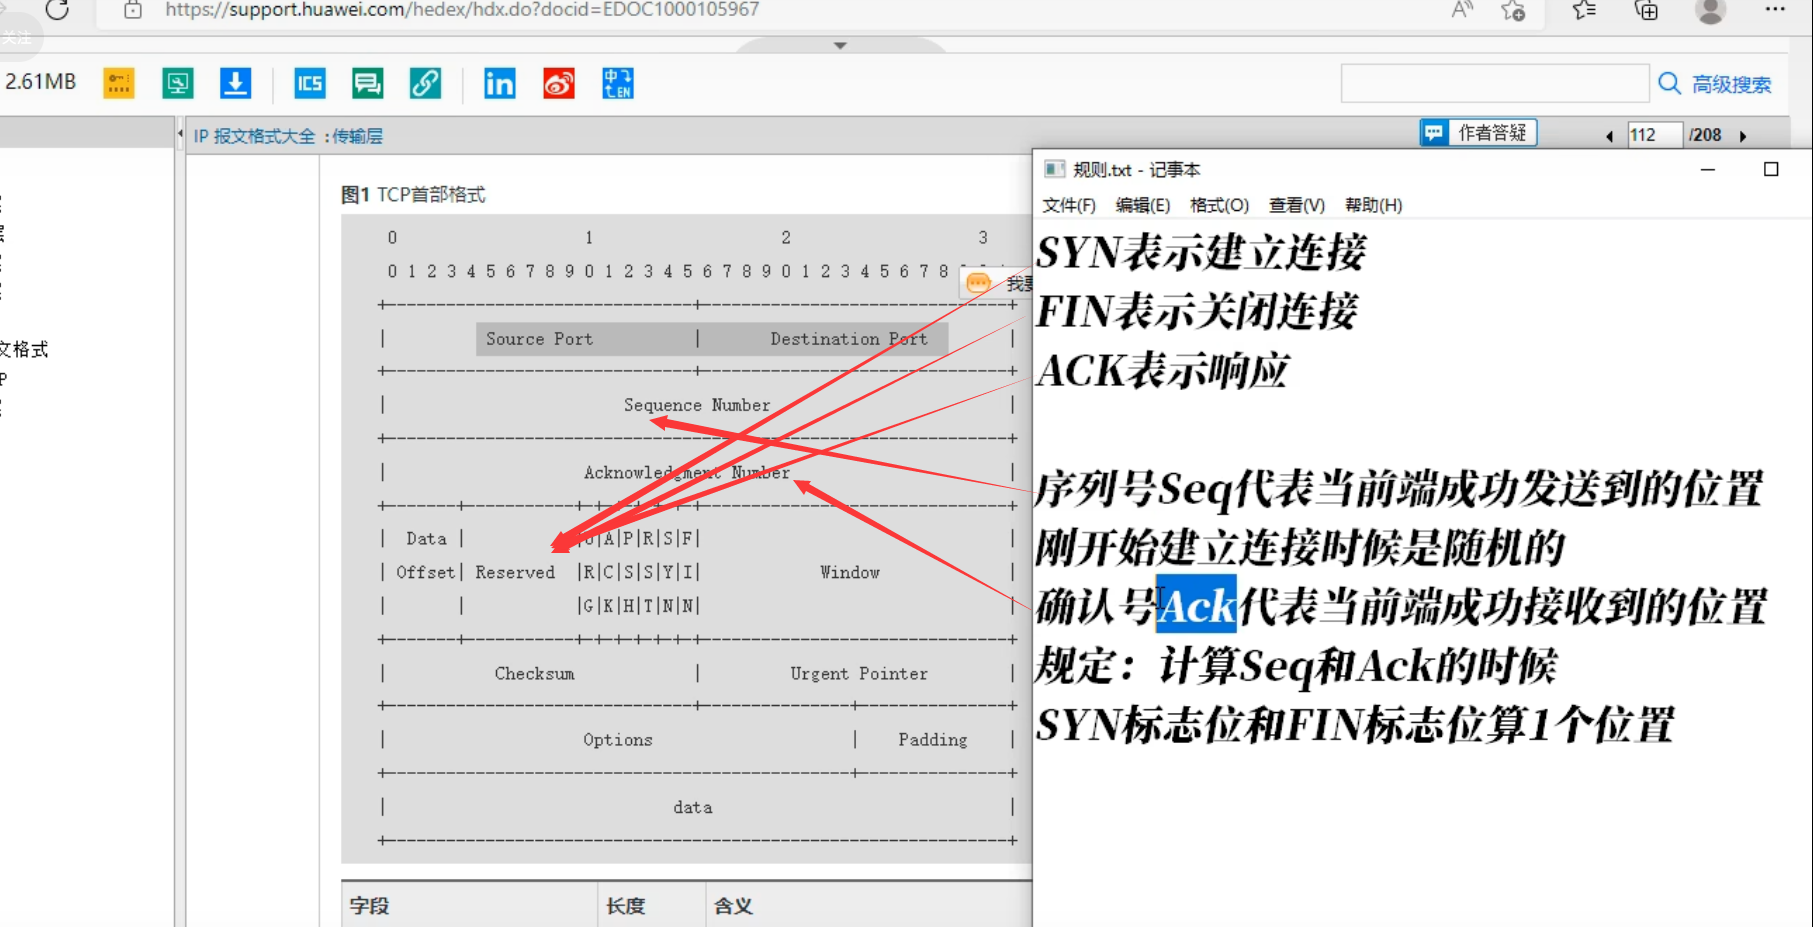Click the 高级搜索 advanced search link
Viewport: 1813px width, 927px height.
pyautogui.click(x=1731, y=84)
